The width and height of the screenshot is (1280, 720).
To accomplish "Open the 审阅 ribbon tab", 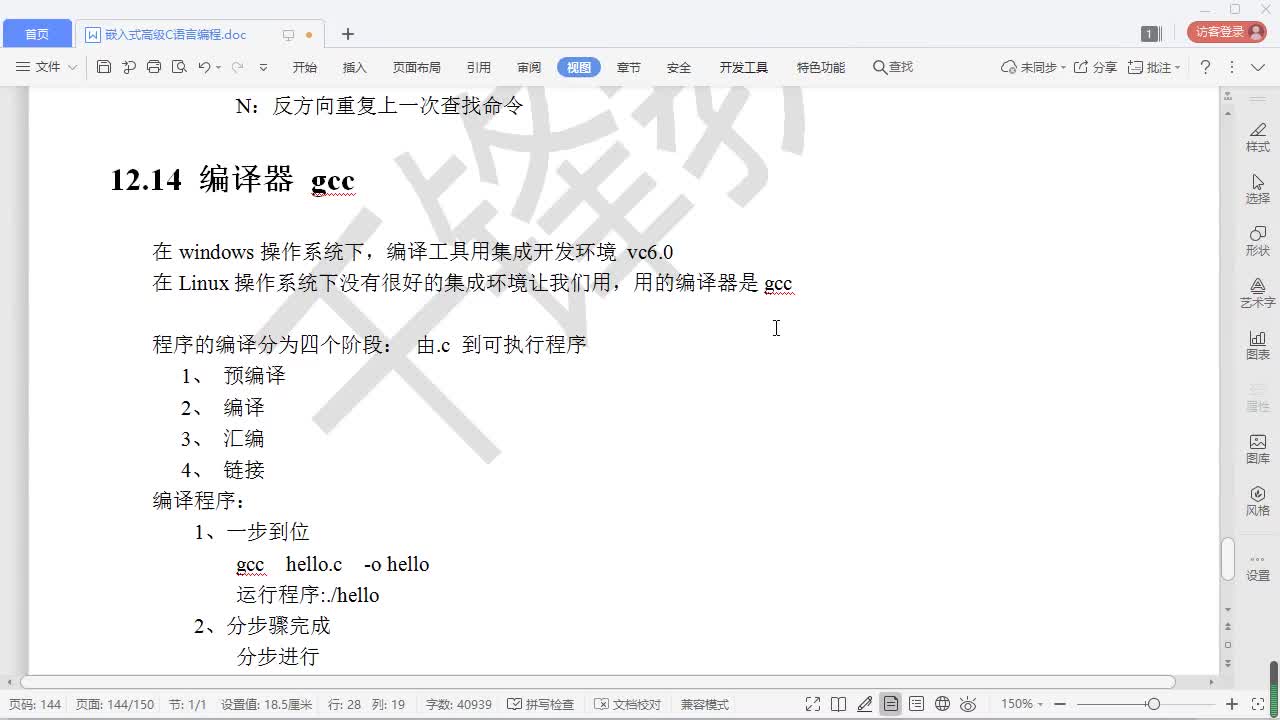I will tap(529, 67).
